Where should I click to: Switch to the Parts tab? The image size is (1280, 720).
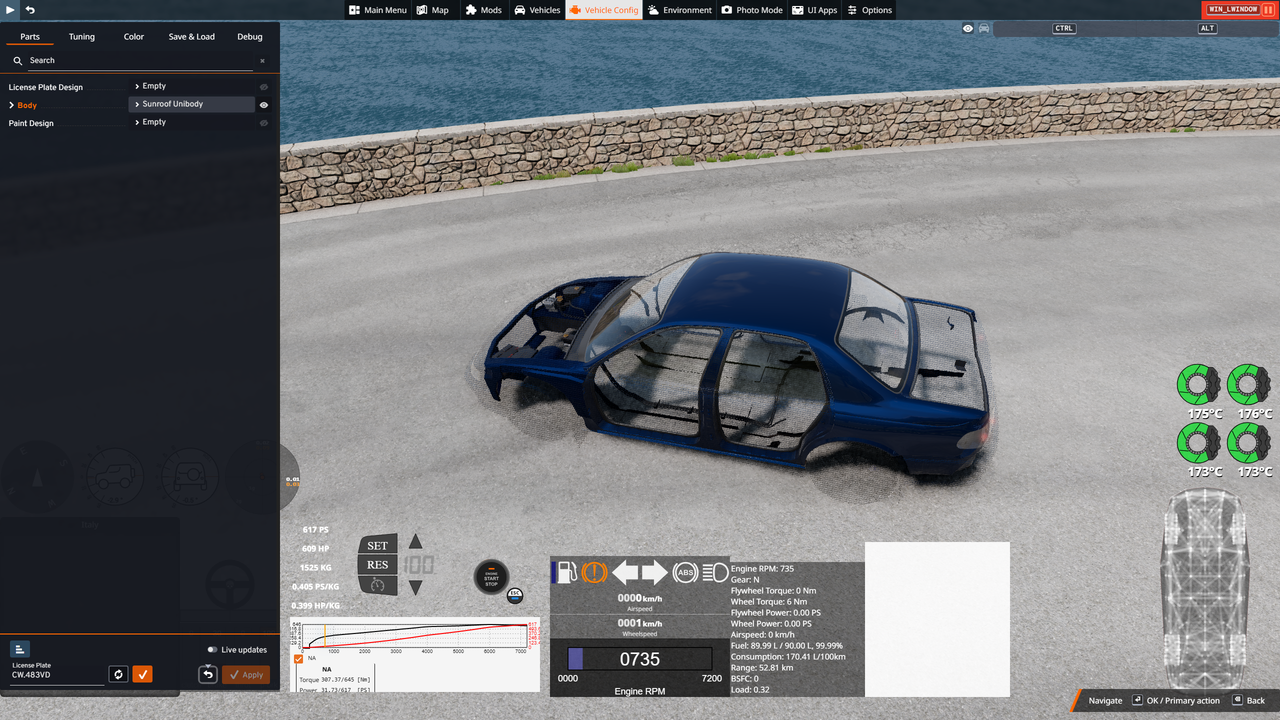(x=30, y=37)
